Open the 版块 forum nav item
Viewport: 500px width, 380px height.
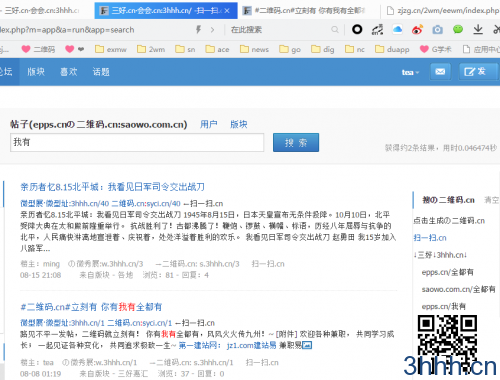(36, 72)
